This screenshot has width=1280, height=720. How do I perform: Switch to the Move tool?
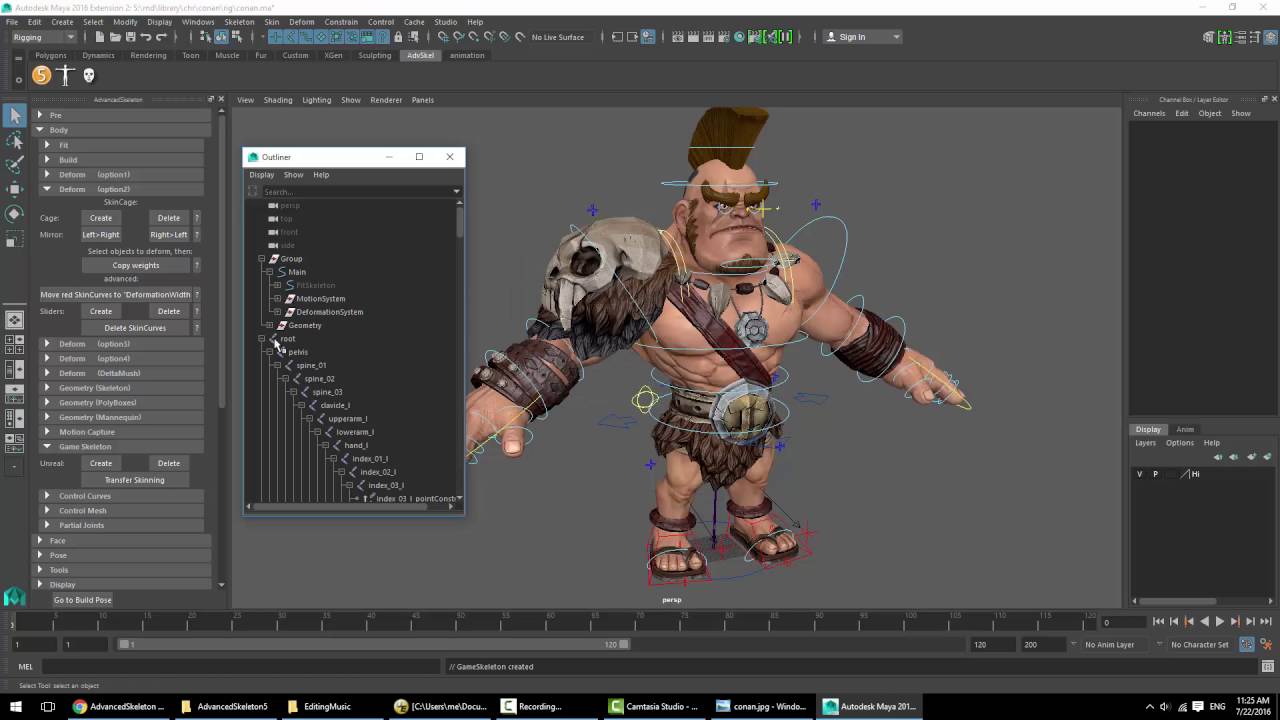click(x=15, y=190)
